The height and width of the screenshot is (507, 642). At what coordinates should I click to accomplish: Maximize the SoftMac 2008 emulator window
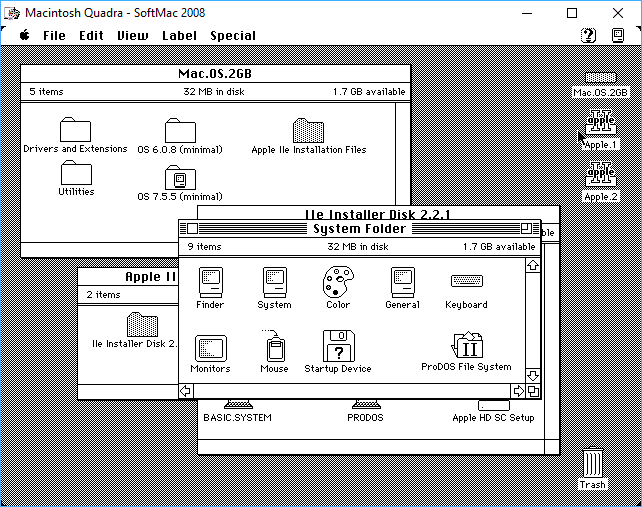572,13
